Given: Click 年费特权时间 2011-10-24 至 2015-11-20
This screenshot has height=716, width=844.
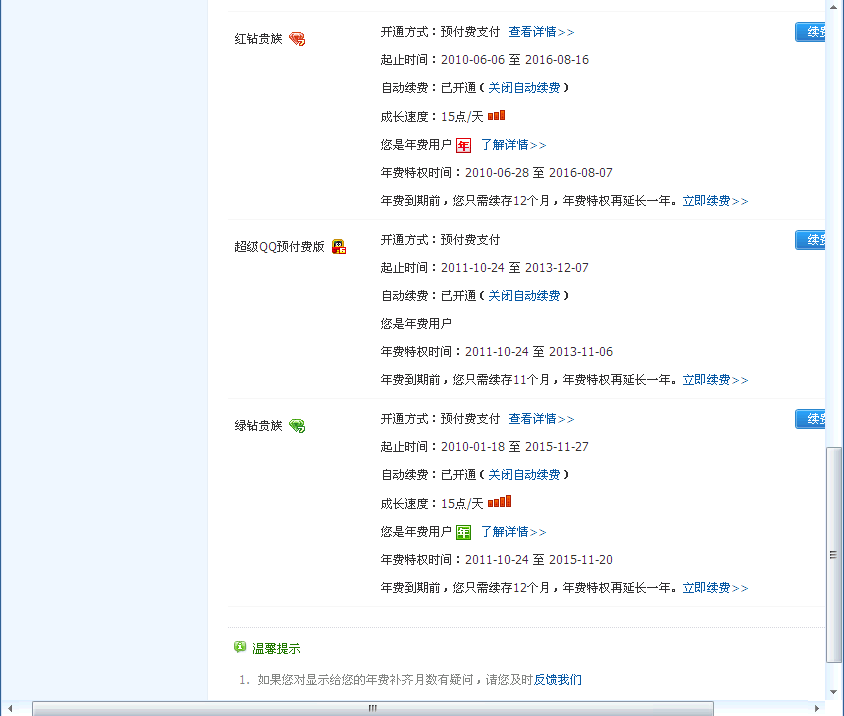Looking at the screenshot, I should click(497, 560).
